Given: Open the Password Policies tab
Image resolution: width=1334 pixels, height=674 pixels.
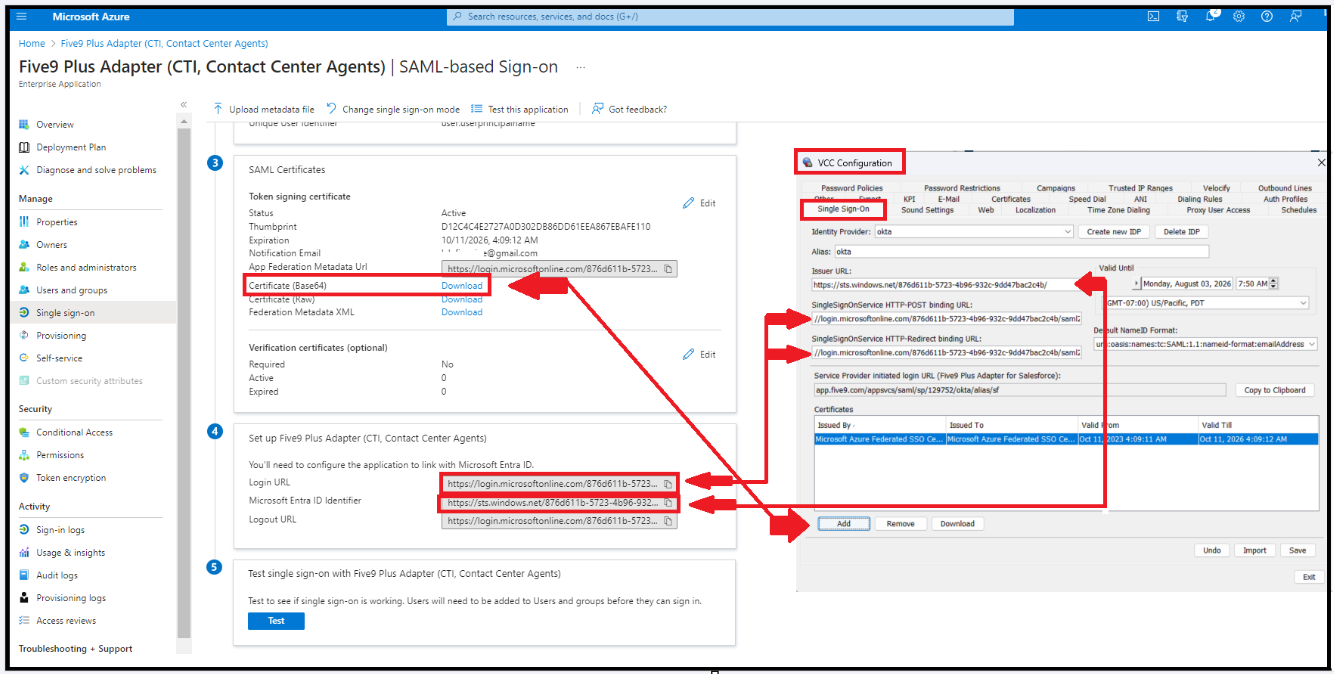Looking at the screenshot, I should coord(852,188).
